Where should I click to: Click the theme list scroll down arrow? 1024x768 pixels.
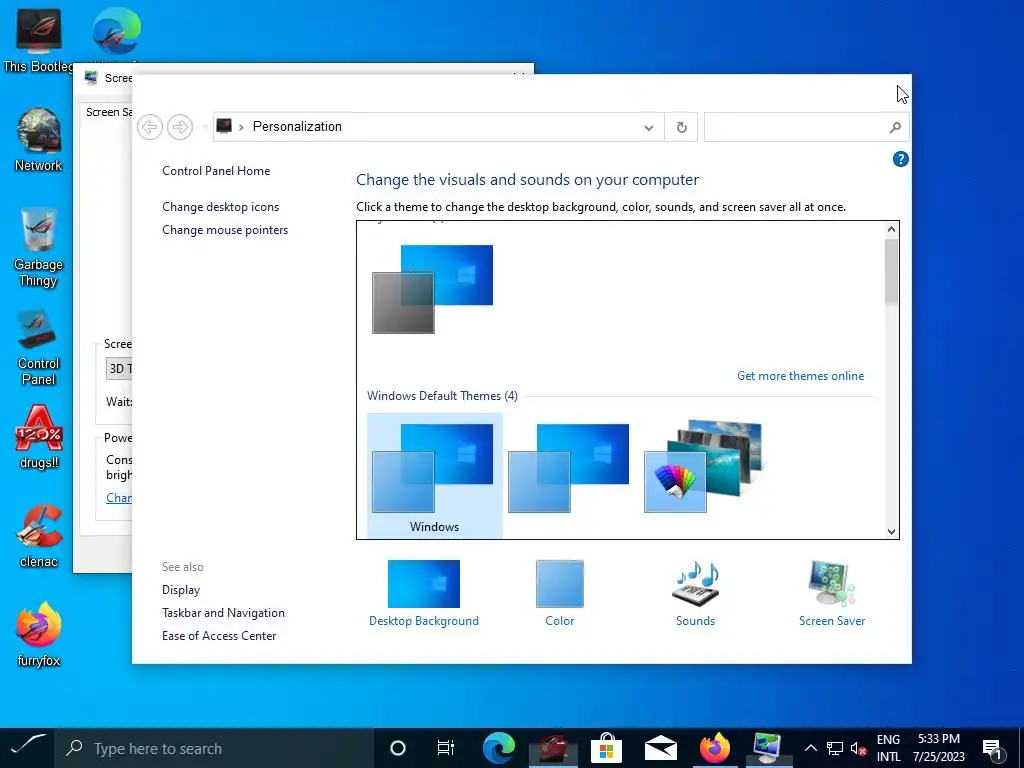click(x=891, y=531)
